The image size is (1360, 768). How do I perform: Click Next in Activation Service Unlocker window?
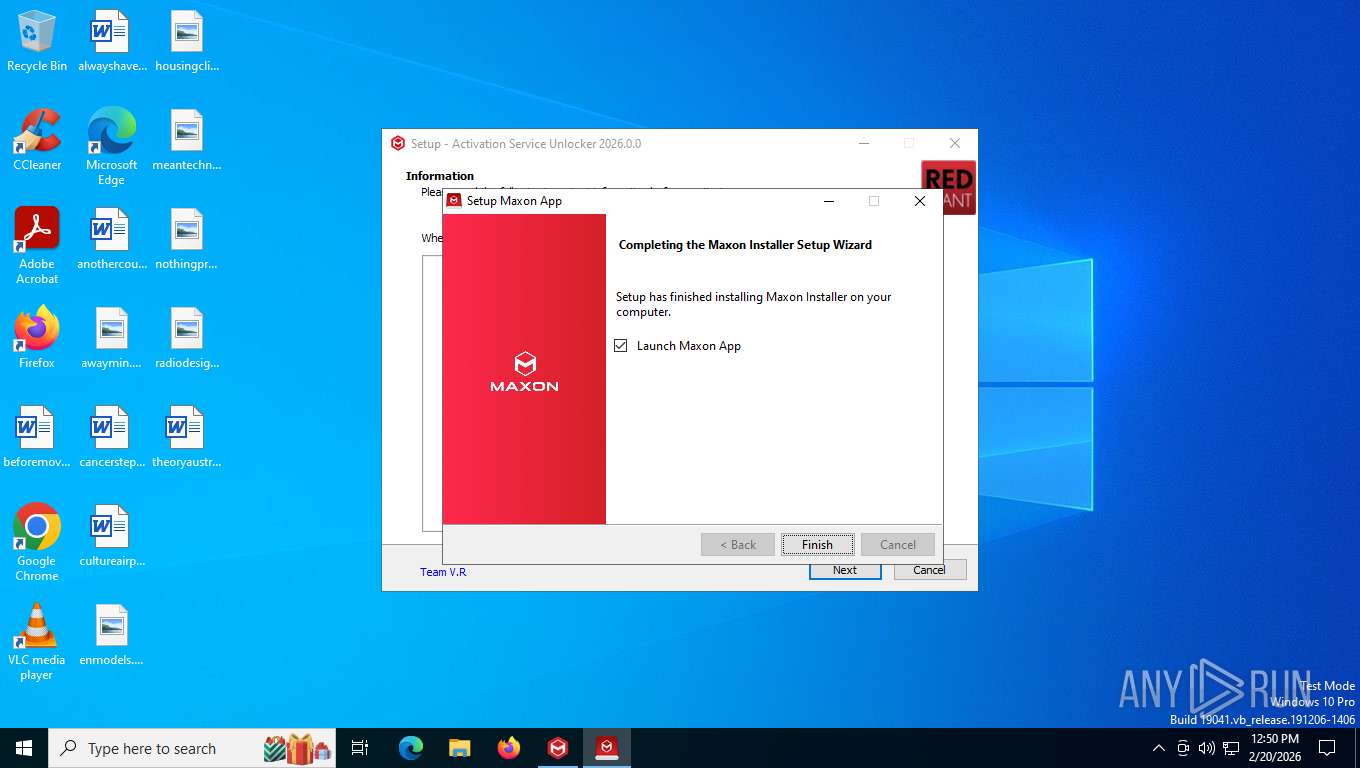(845, 570)
